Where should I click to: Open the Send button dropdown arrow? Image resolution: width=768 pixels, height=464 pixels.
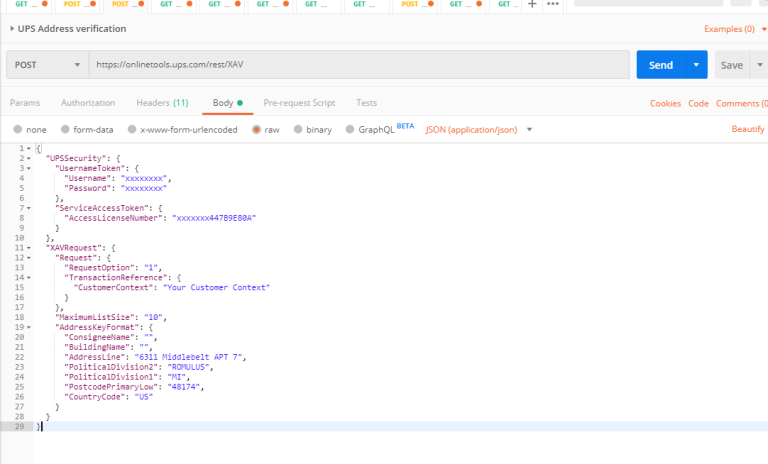(x=697, y=65)
